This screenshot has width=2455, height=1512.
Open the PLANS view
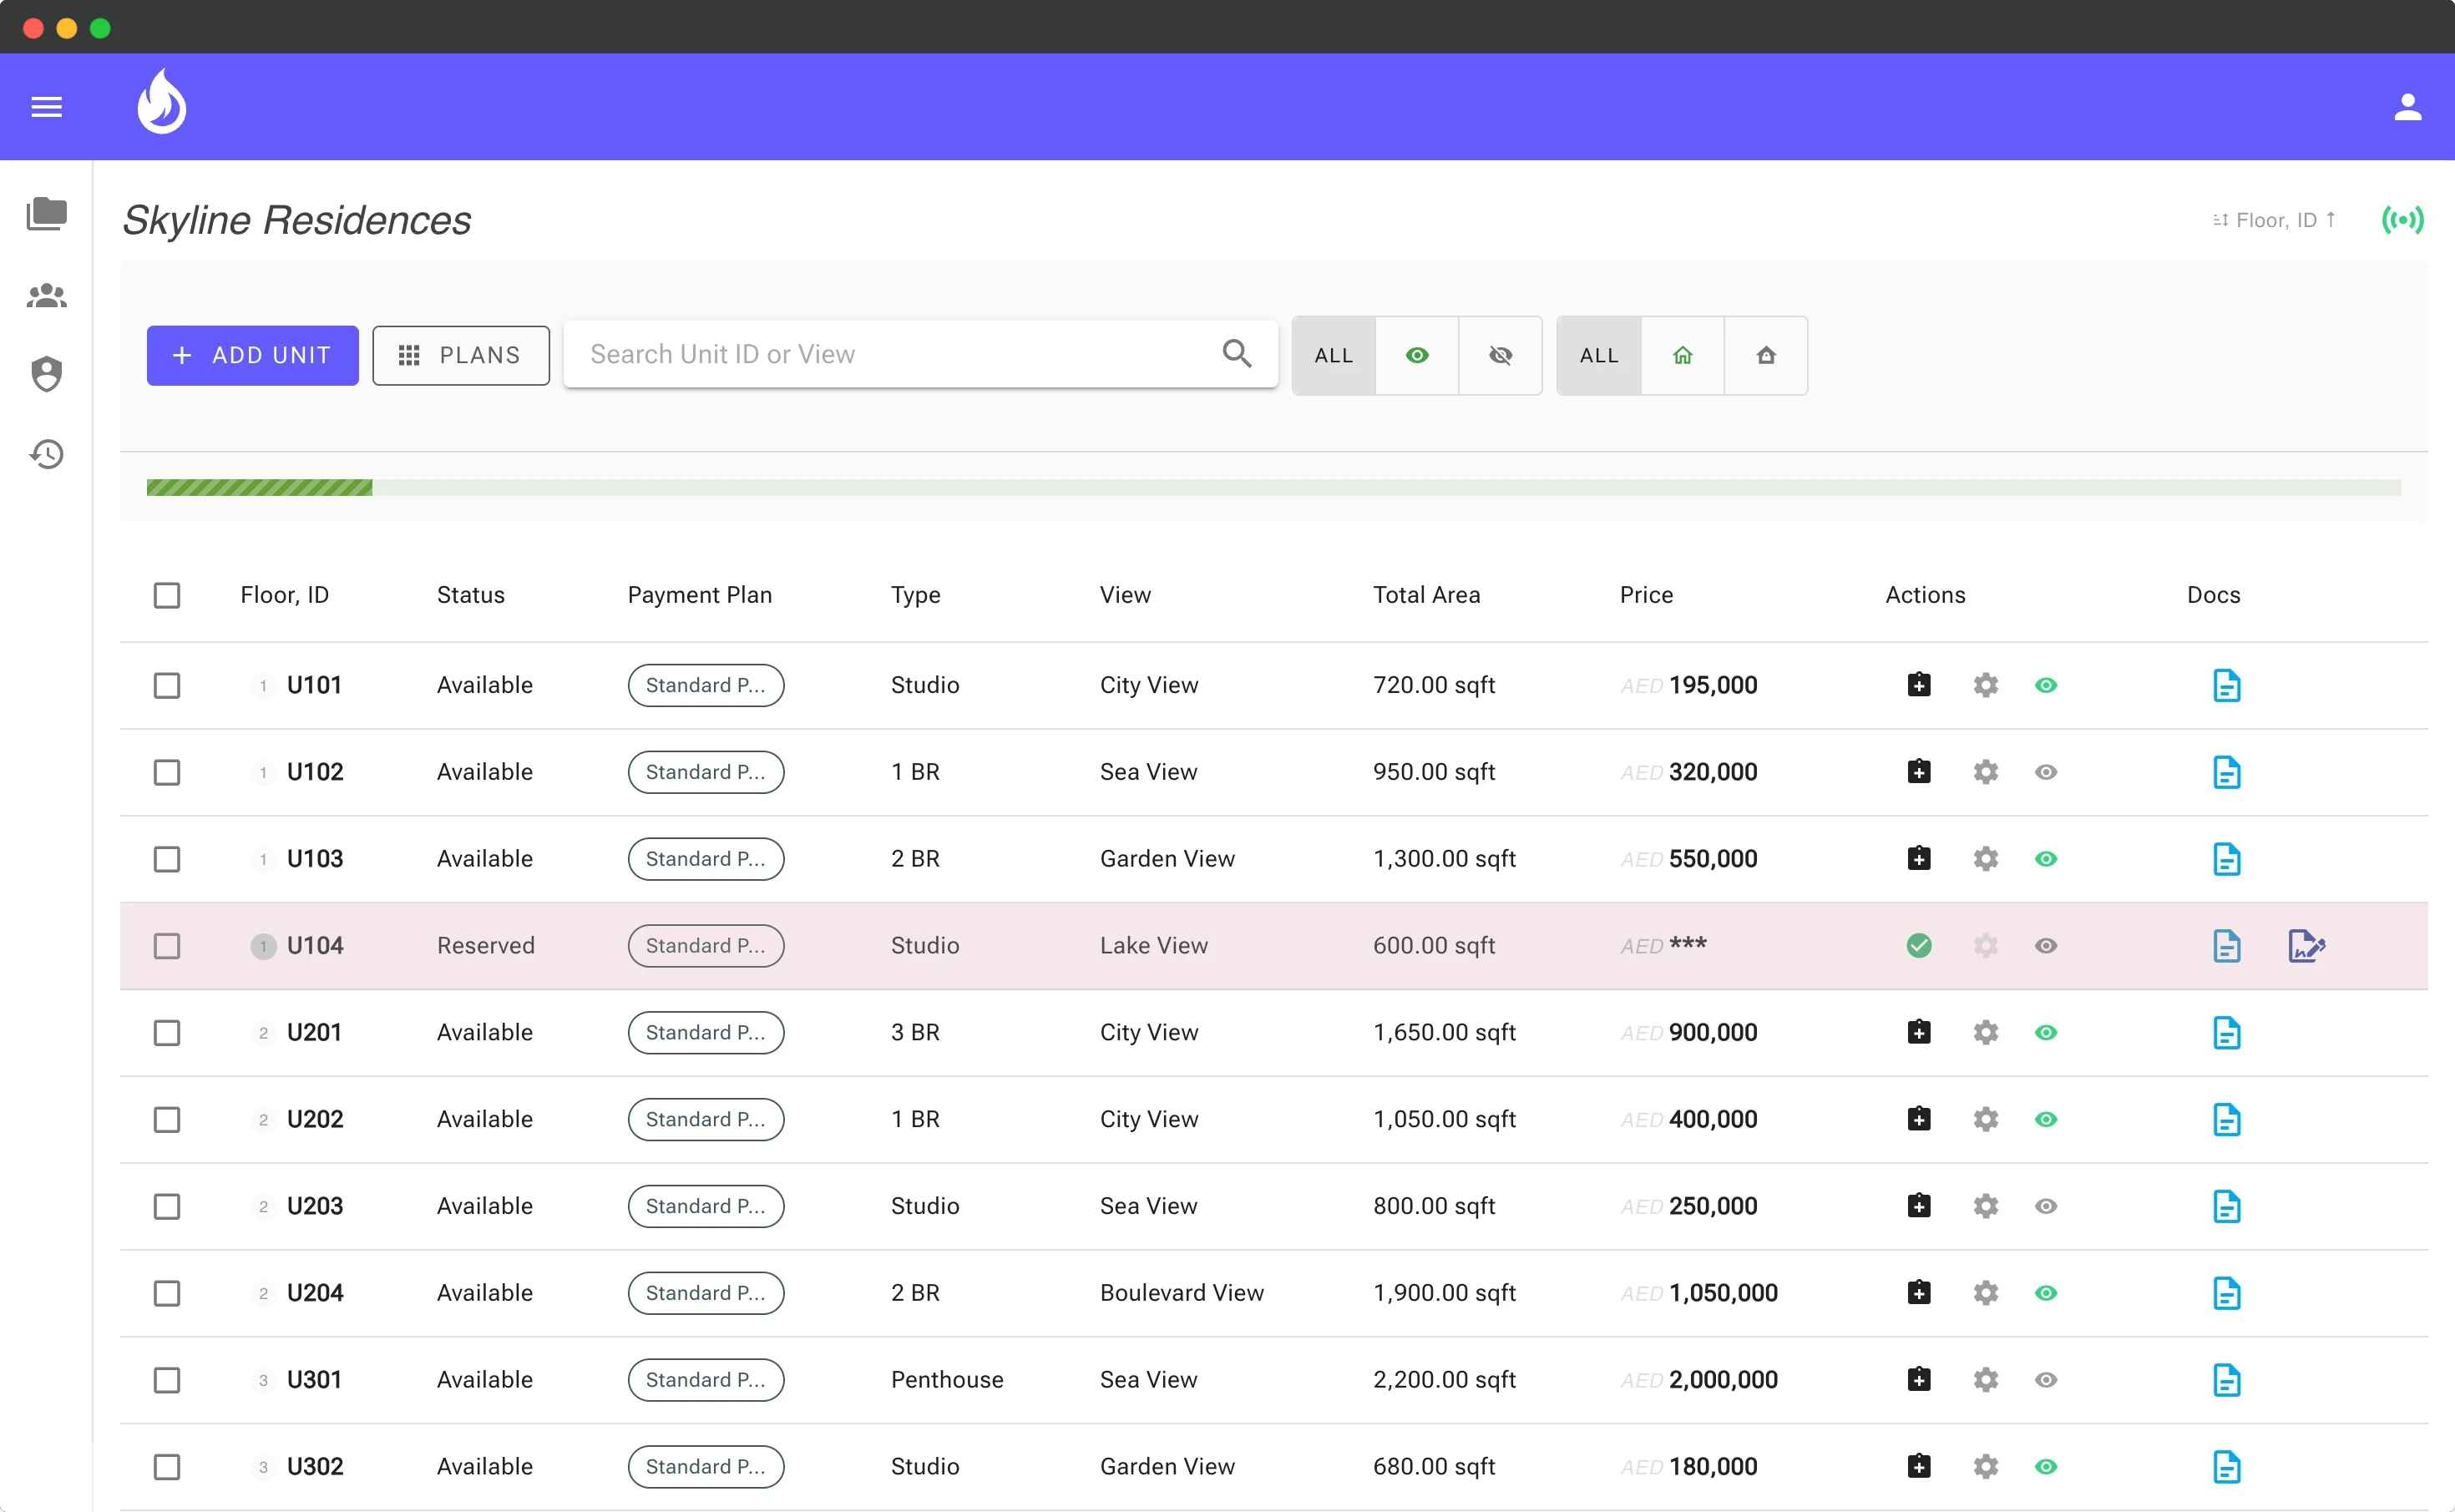coord(461,355)
